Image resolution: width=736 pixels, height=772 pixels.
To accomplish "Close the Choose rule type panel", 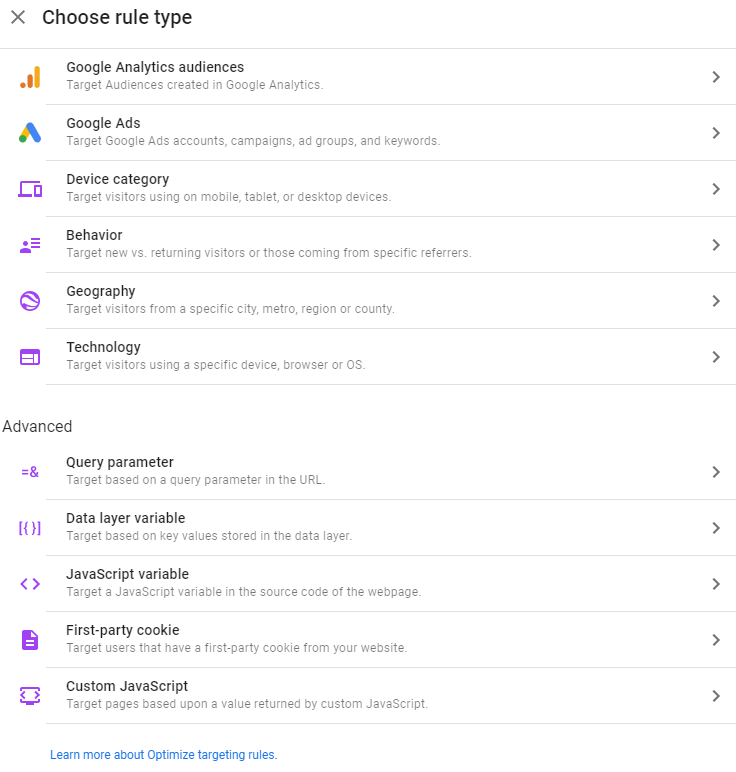I will coord(18,18).
